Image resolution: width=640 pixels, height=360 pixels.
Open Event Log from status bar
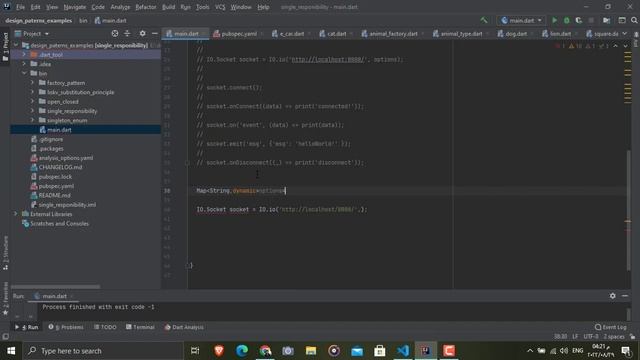click(611, 327)
